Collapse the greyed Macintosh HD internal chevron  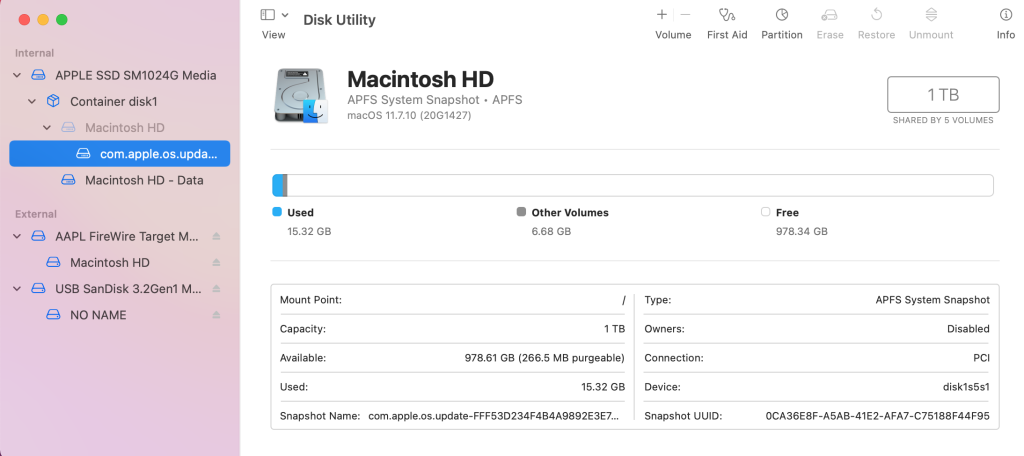(x=46, y=128)
